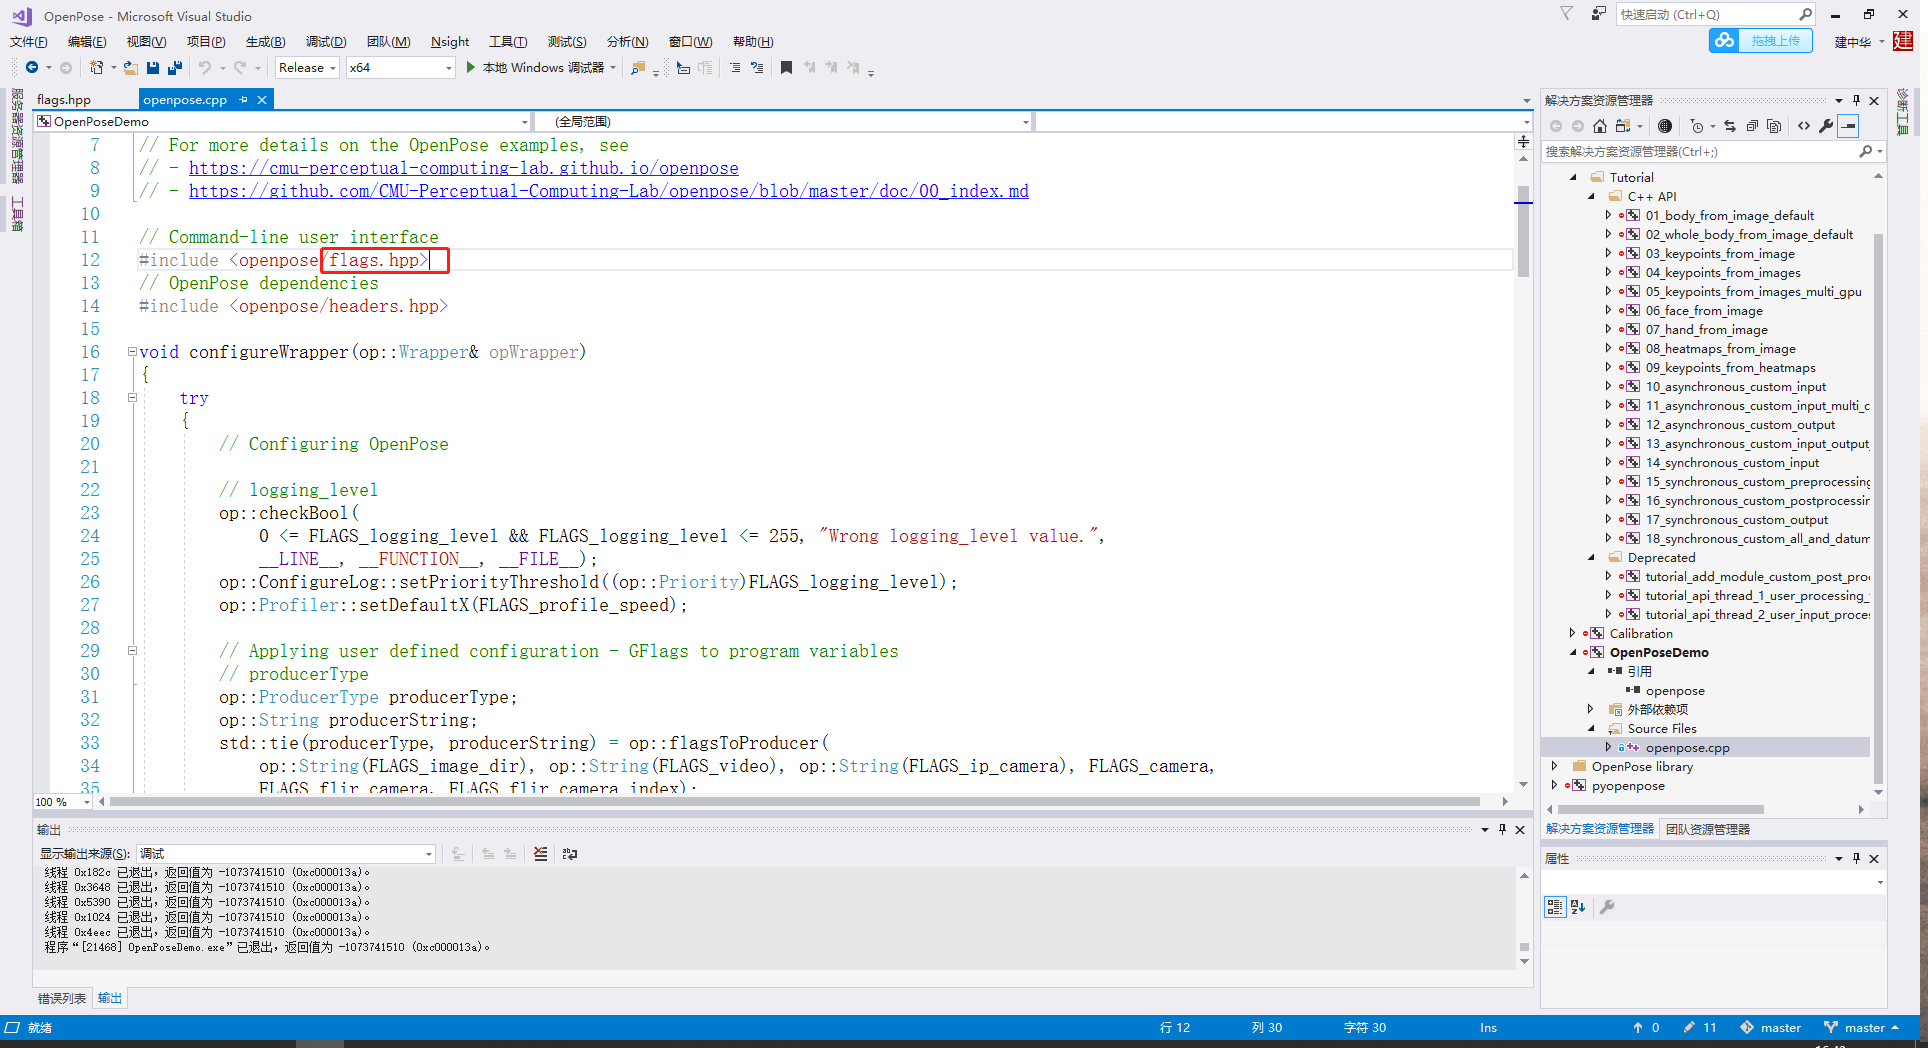Switch to the flags.hpp tab
Image resolution: width=1928 pixels, height=1048 pixels.
tap(64, 99)
